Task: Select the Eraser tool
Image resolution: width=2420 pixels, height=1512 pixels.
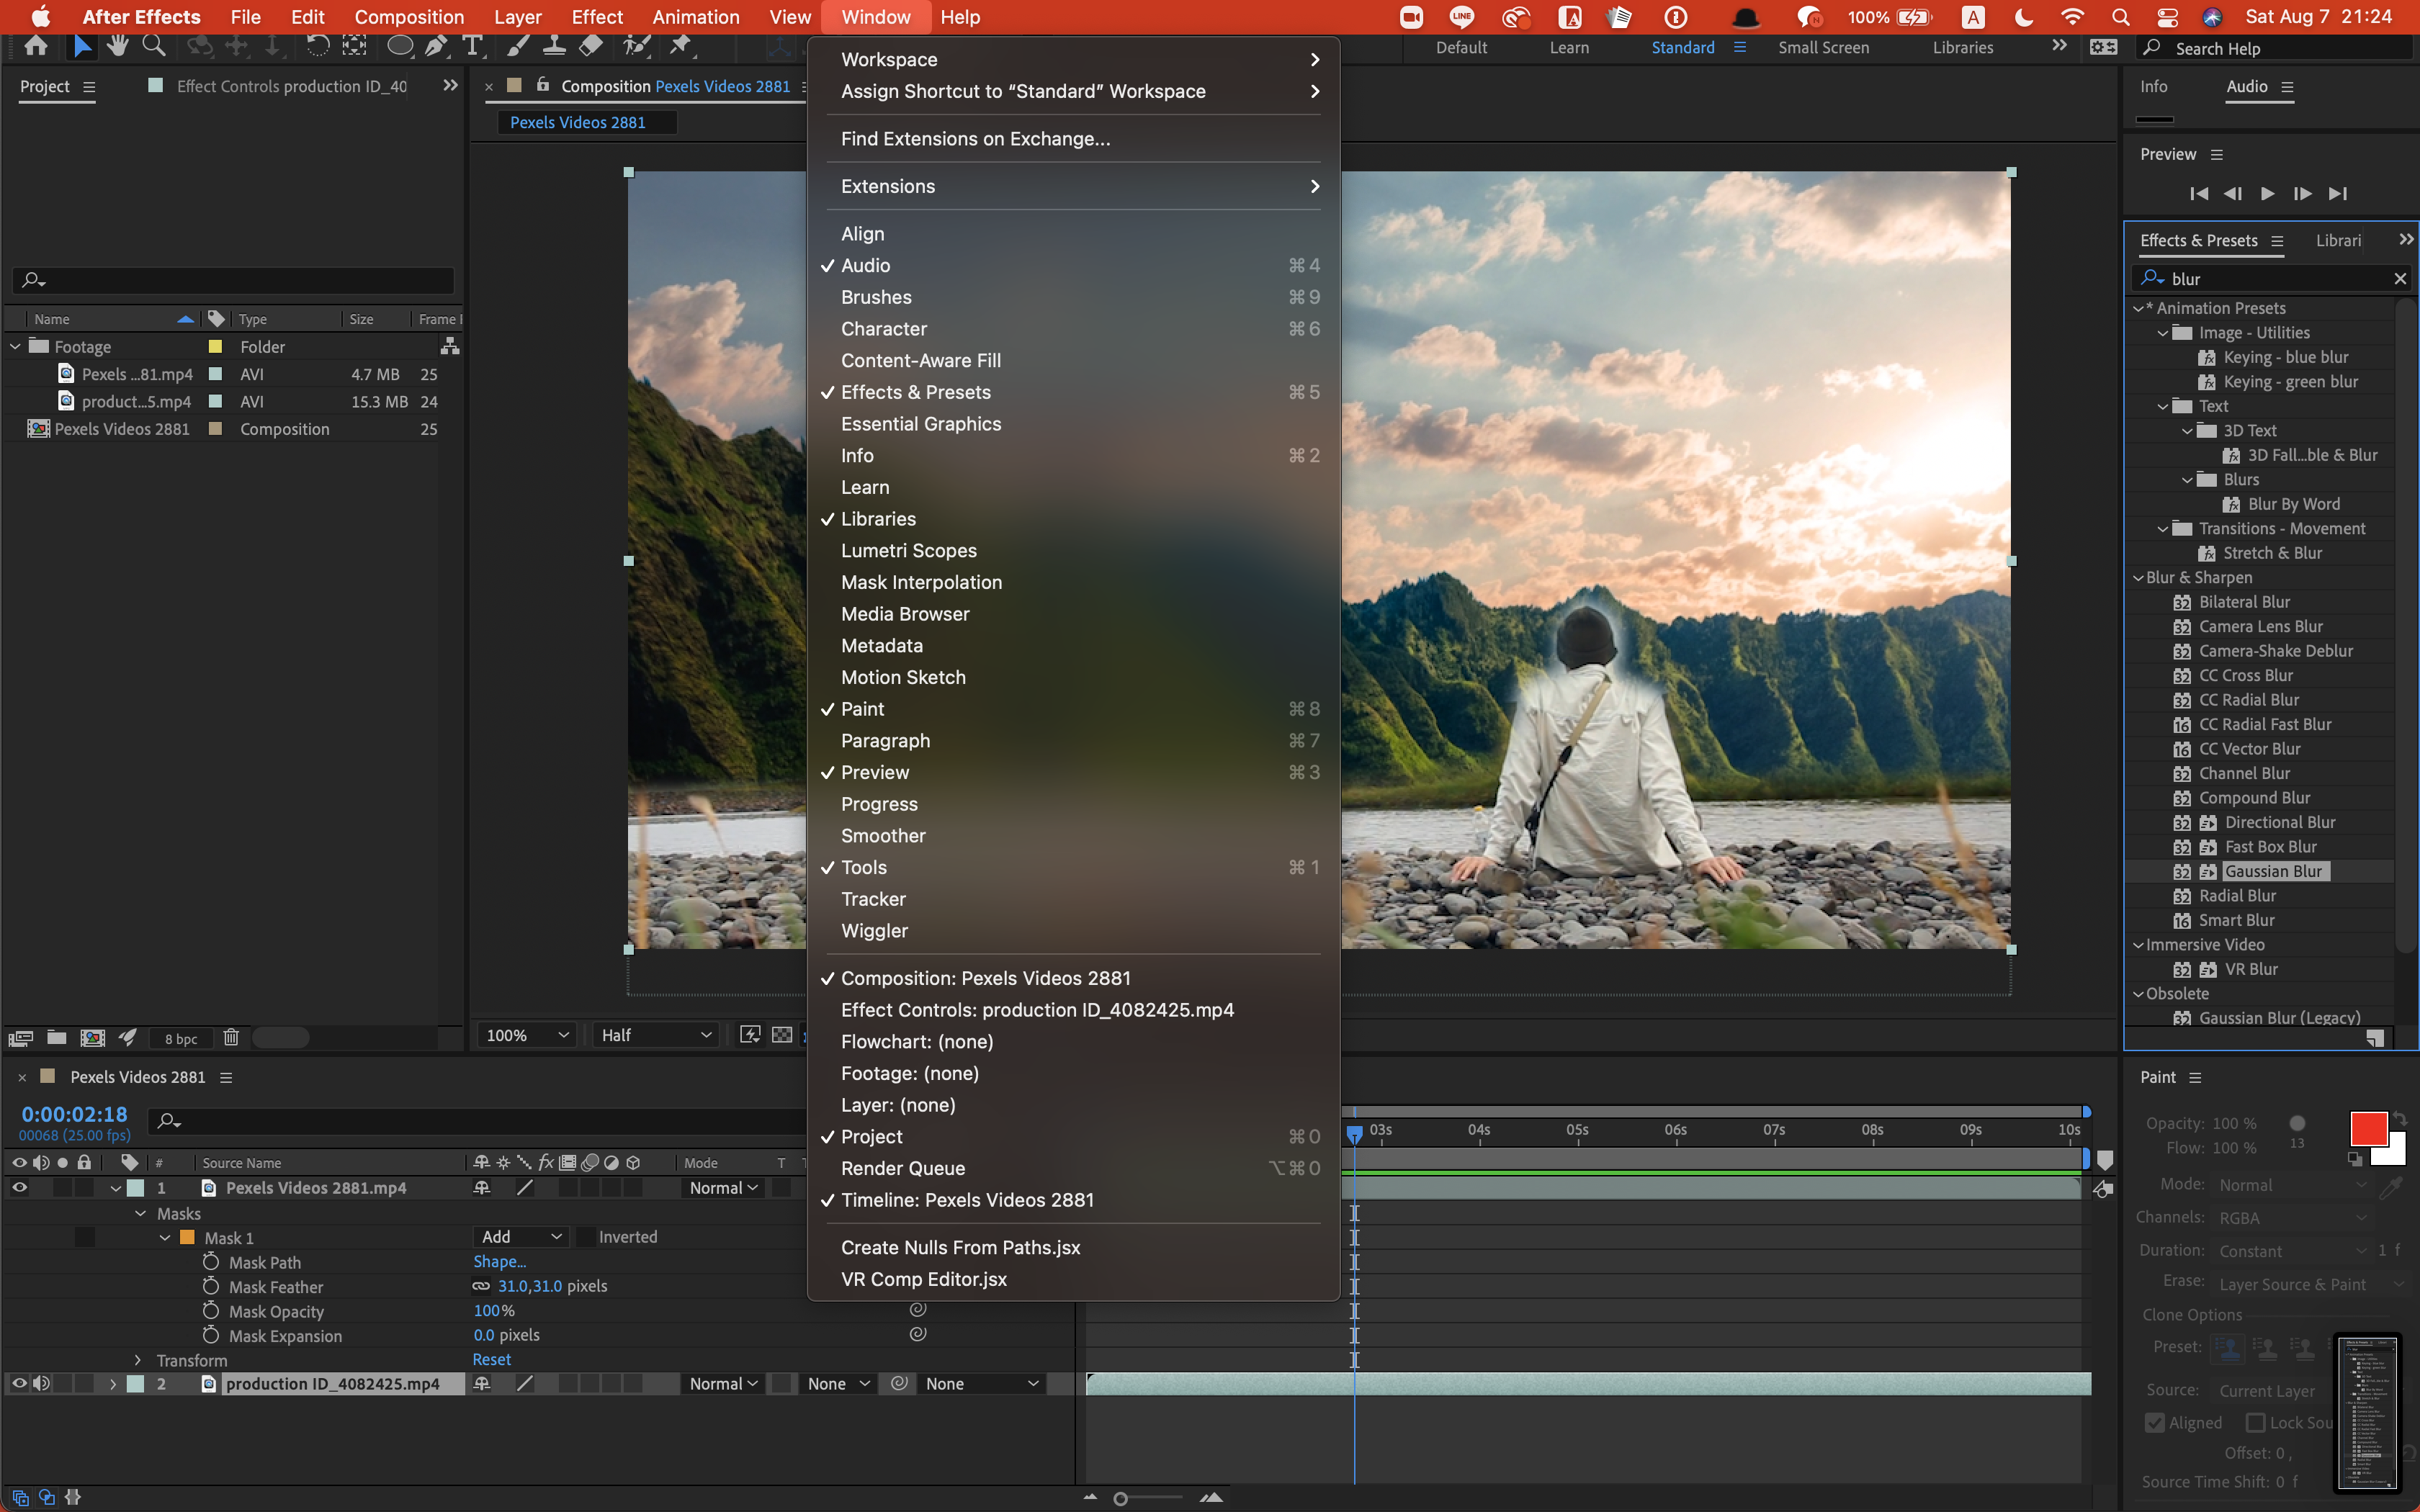Action: (591, 45)
